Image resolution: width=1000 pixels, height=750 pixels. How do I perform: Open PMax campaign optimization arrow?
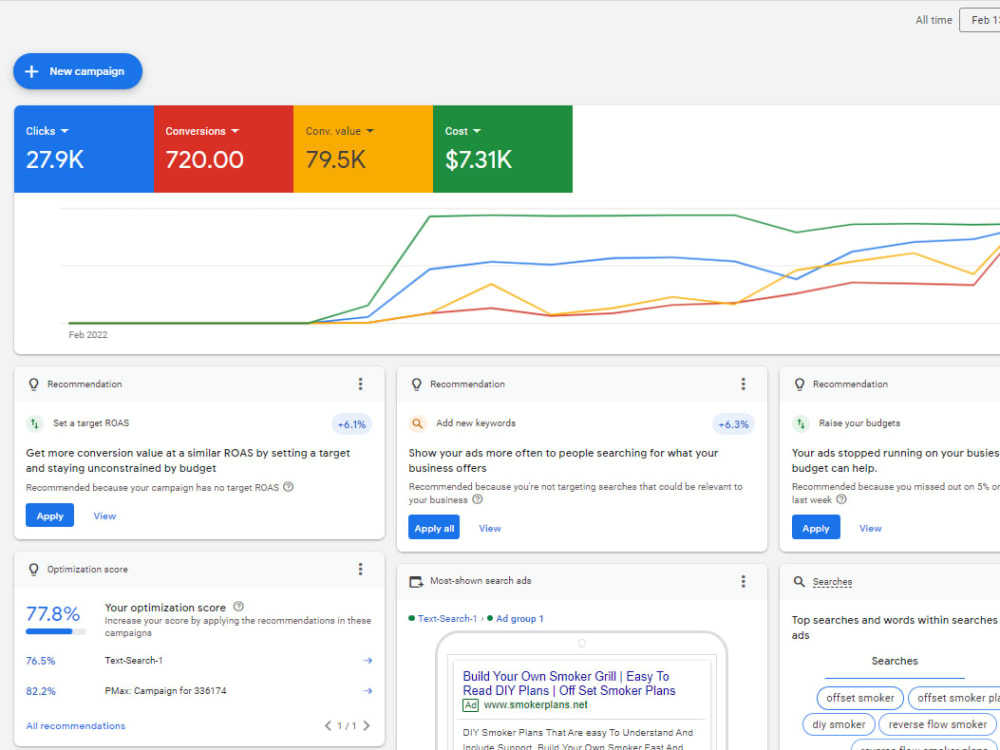point(367,691)
